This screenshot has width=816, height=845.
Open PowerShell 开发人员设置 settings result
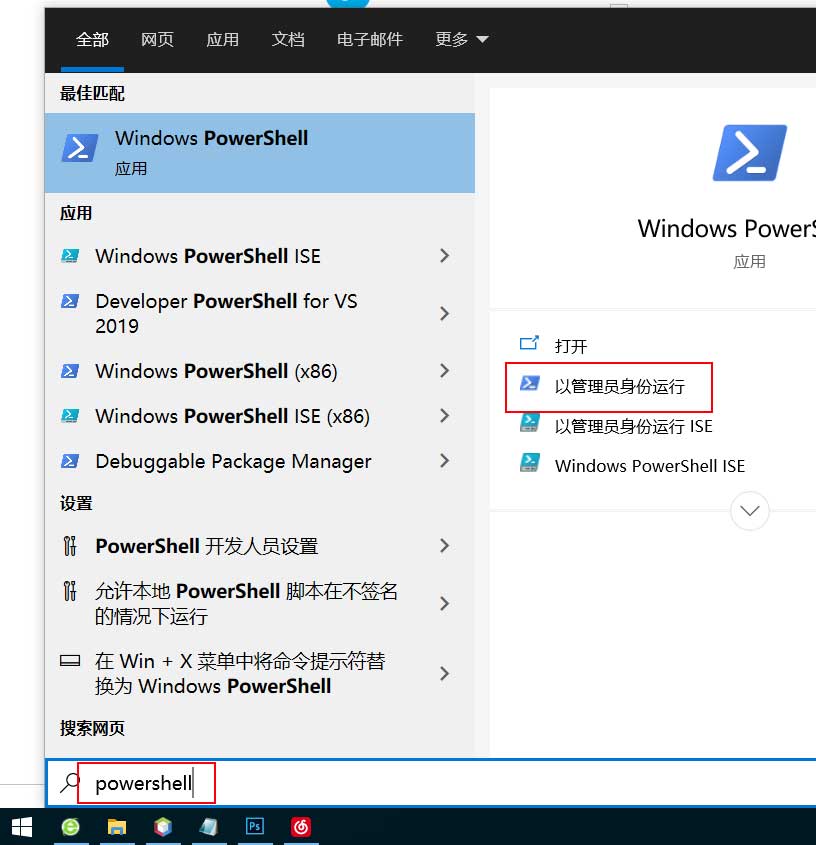point(260,546)
